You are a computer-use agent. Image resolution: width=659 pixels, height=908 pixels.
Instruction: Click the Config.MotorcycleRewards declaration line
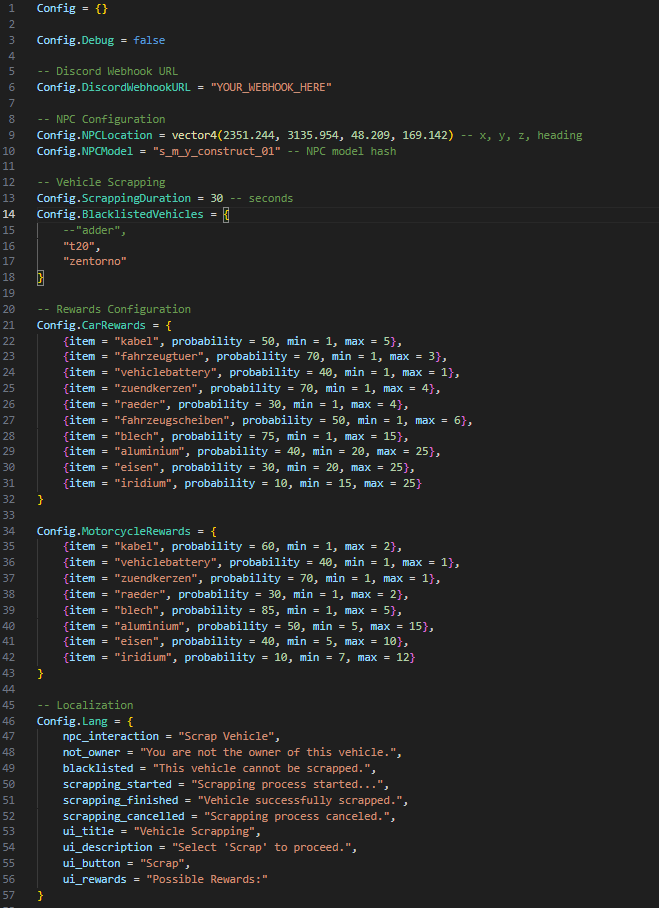(x=127, y=531)
